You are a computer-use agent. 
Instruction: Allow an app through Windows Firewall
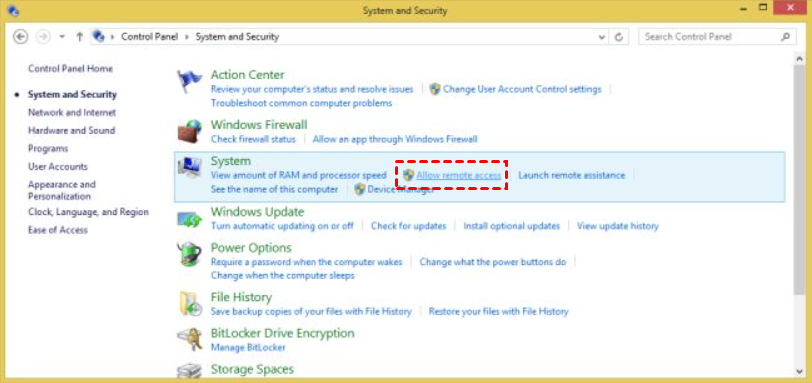click(395, 139)
